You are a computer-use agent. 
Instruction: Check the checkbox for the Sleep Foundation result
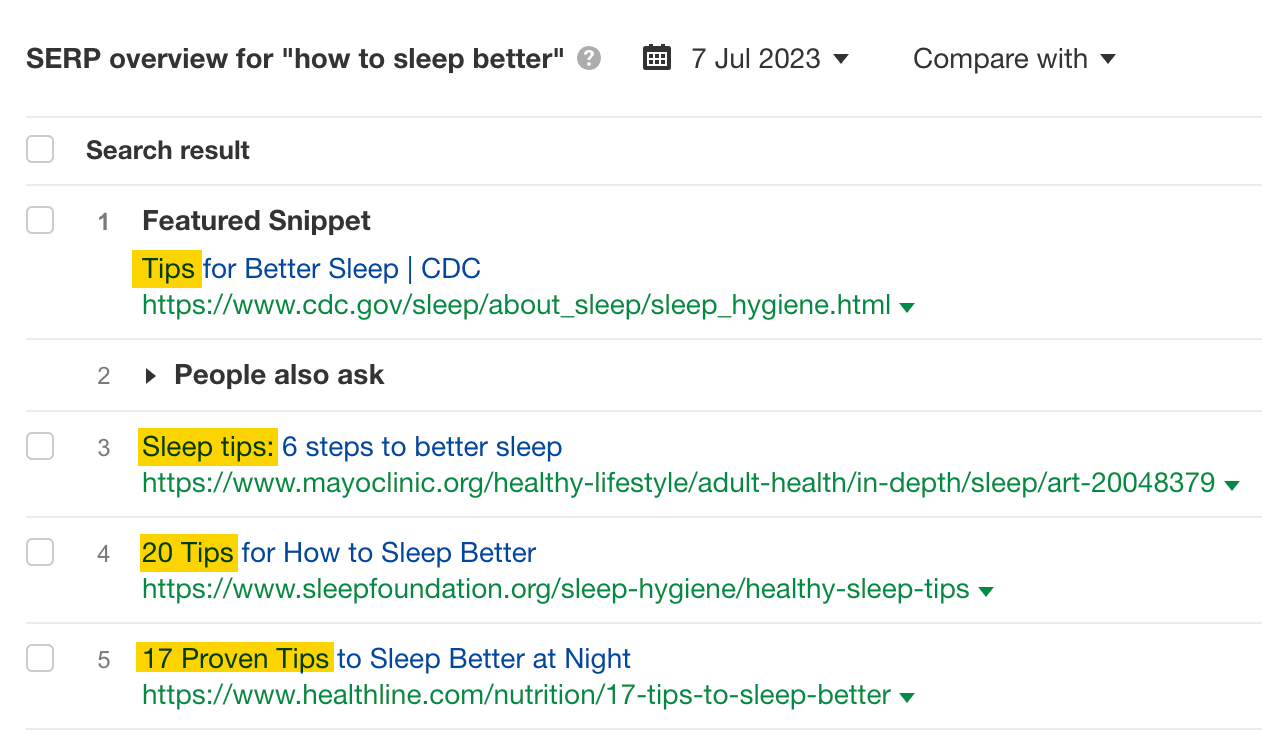pyautogui.click(x=39, y=552)
